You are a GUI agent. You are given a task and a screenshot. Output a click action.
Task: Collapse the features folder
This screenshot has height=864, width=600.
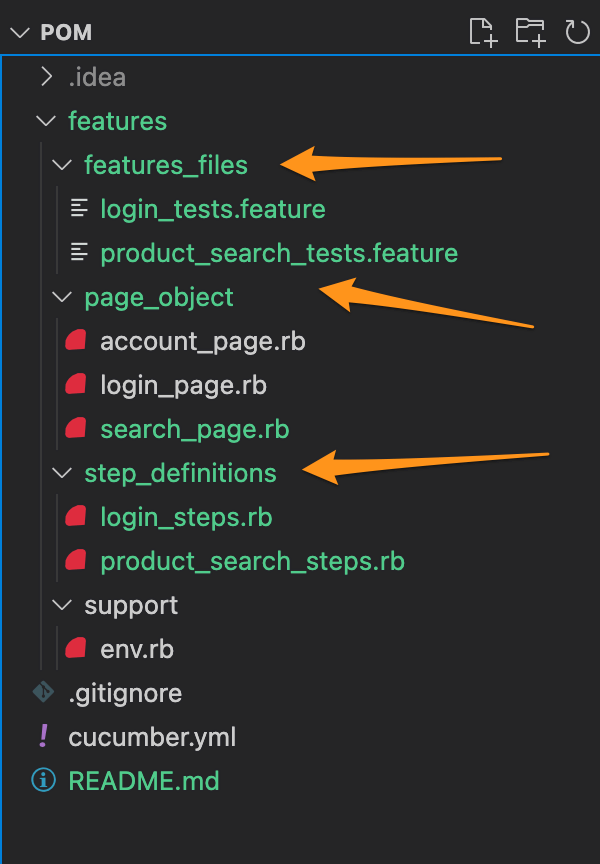tap(45, 121)
